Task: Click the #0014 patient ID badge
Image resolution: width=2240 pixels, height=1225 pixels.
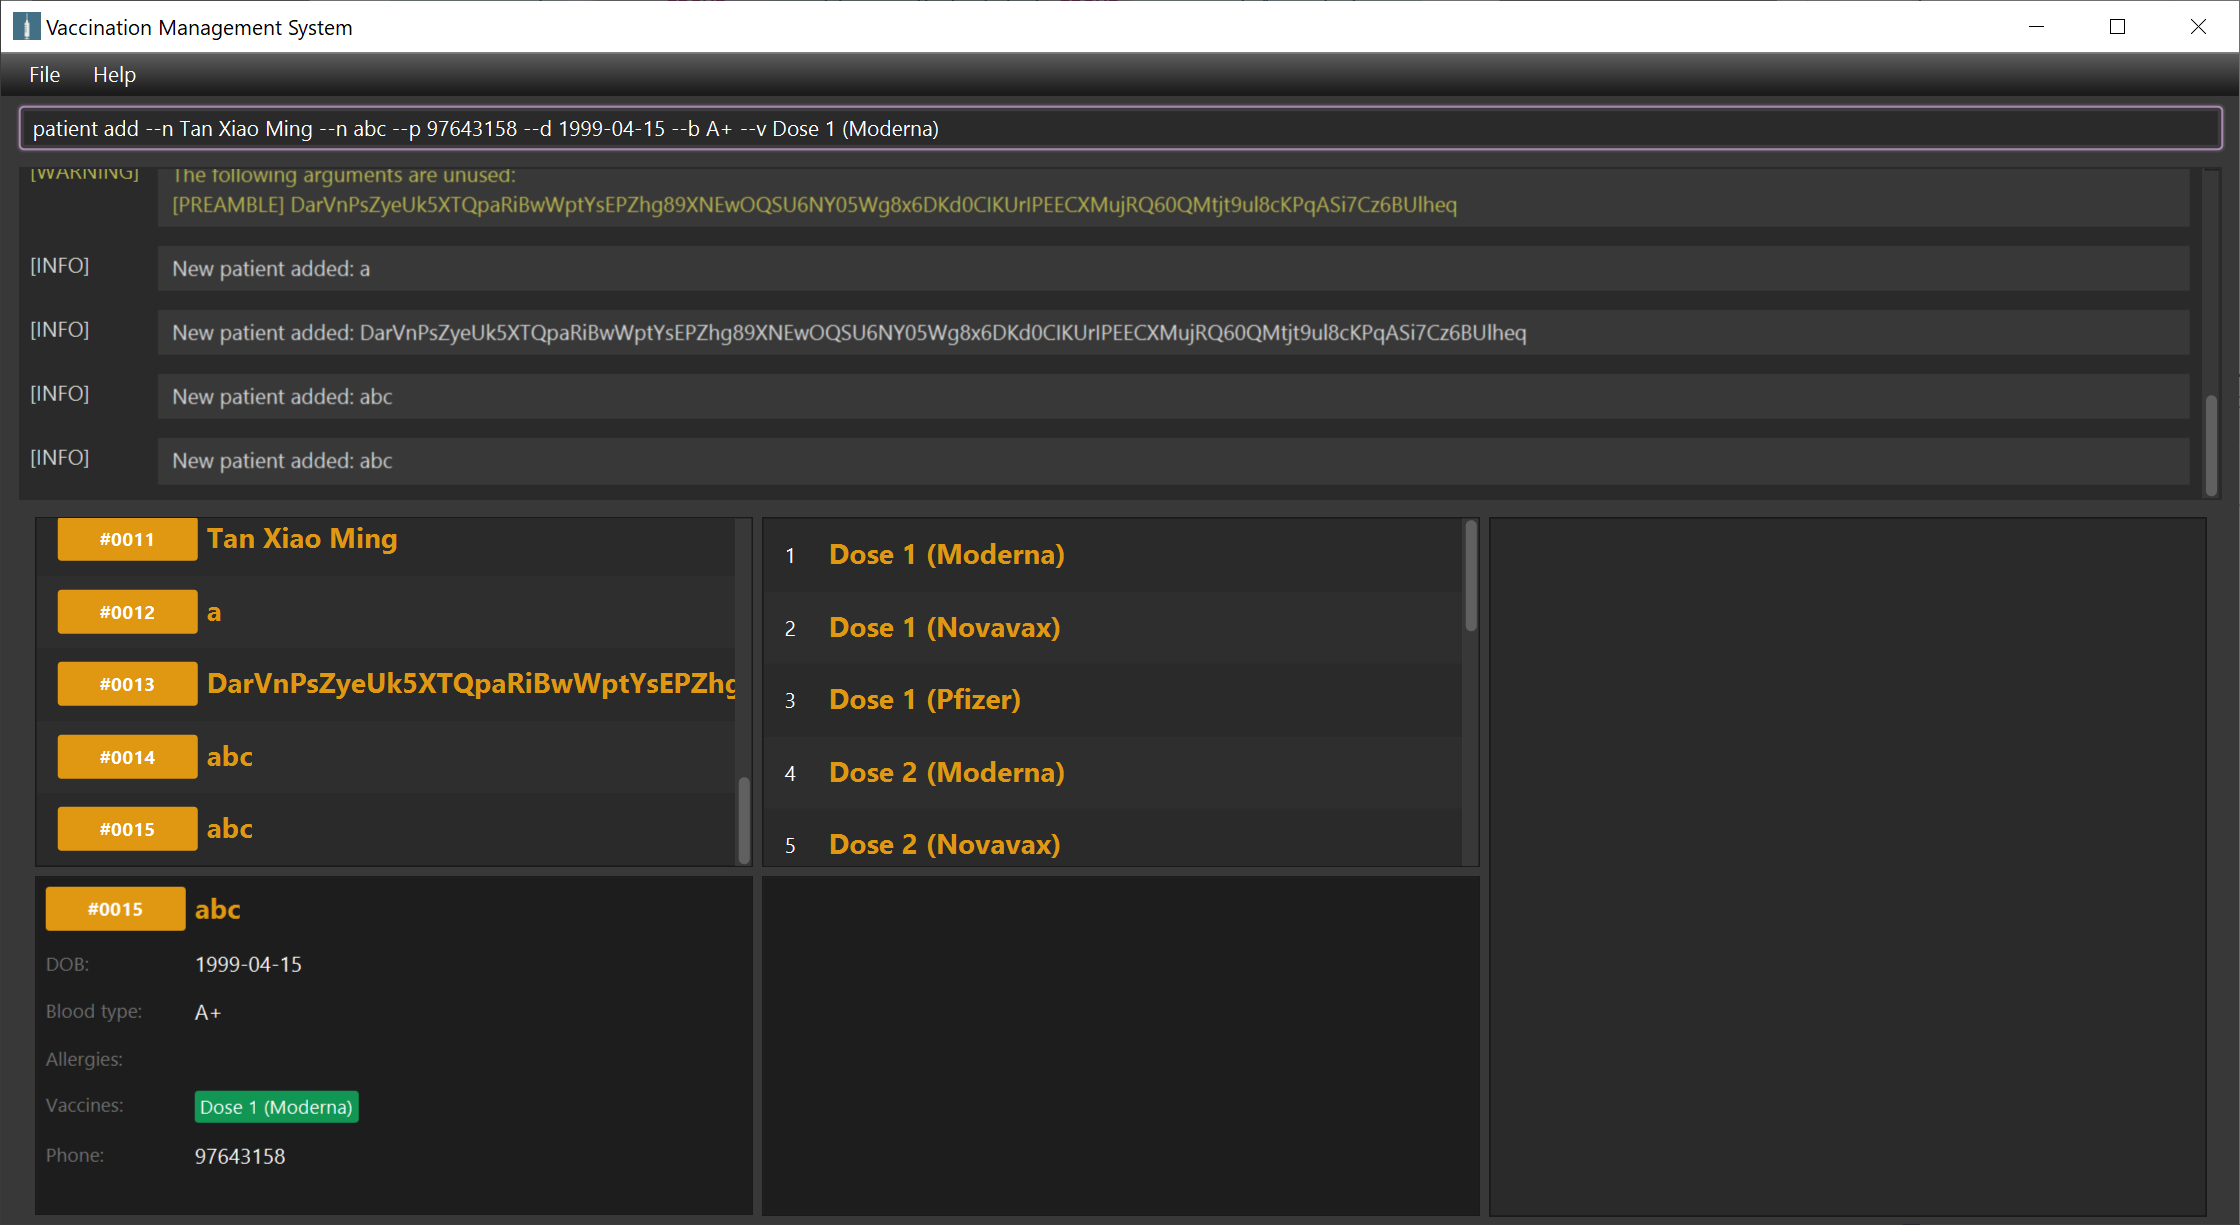Action: [x=127, y=757]
